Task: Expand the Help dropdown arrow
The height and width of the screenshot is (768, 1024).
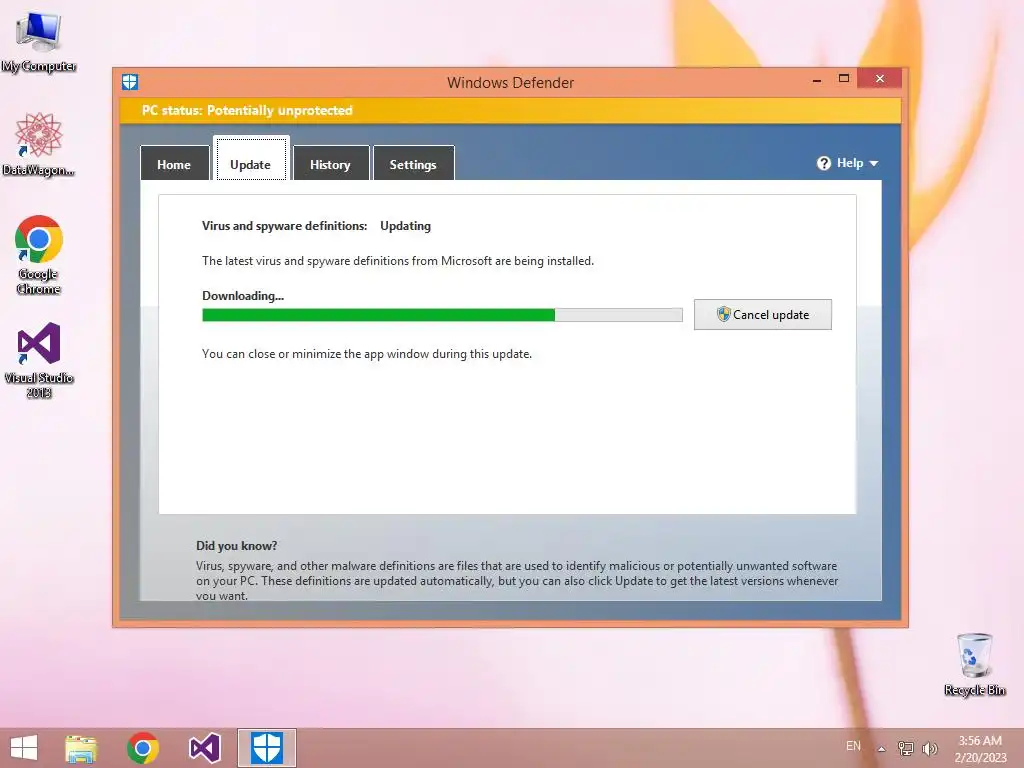Action: coord(874,163)
